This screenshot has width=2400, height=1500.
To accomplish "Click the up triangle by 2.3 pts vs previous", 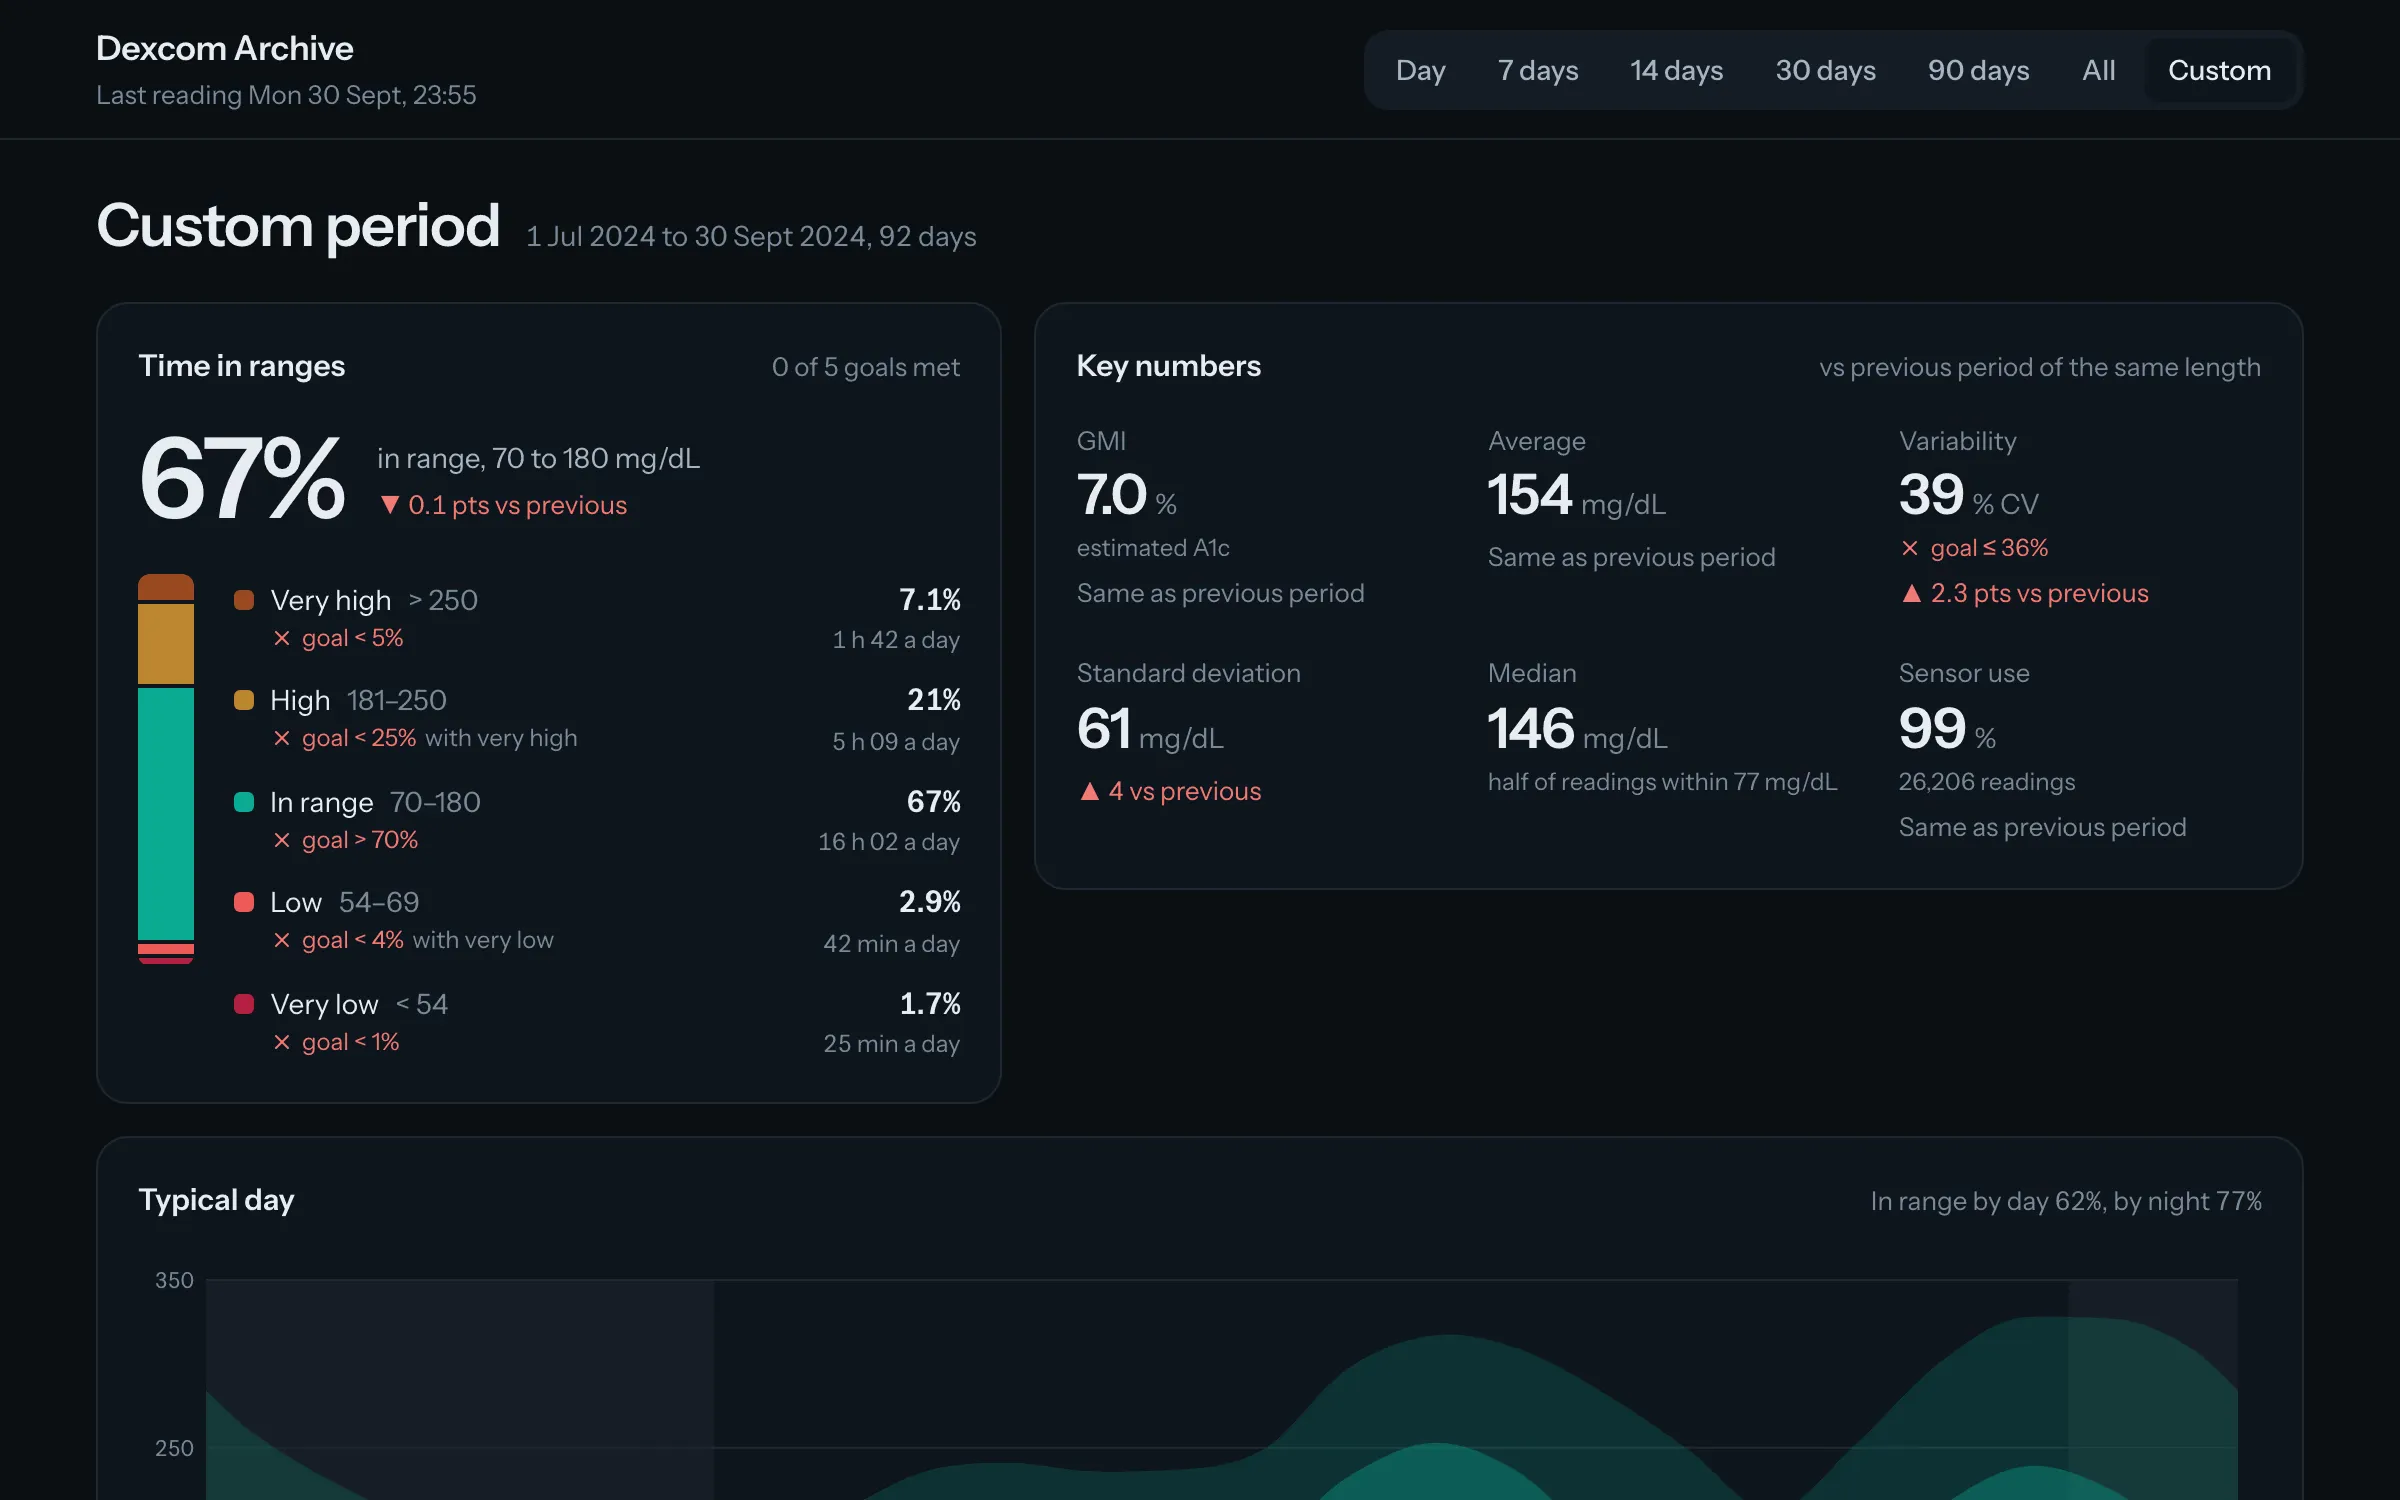I will click(x=1912, y=593).
